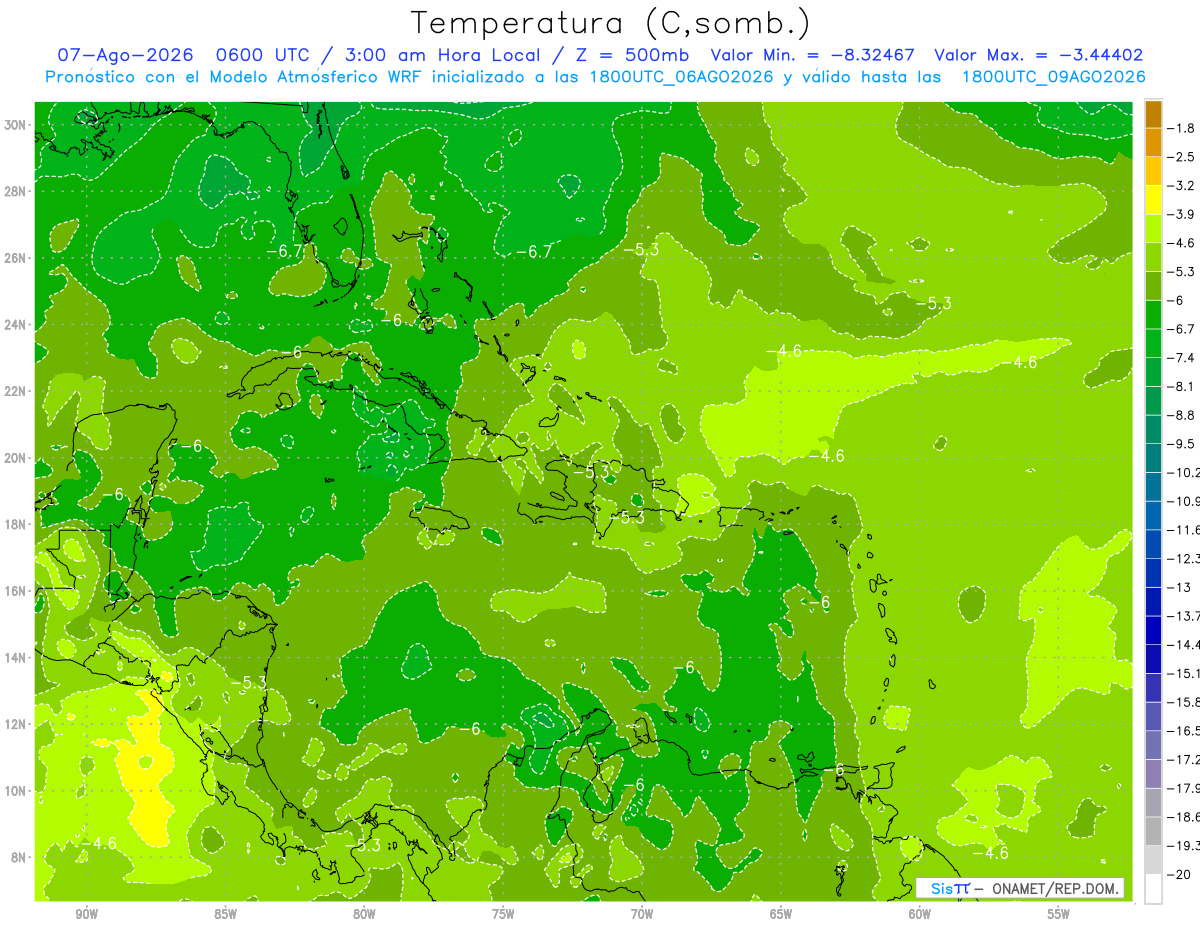Click the "65W" longitude axis label
1200x927 pixels.
pyautogui.click(x=781, y=914)
